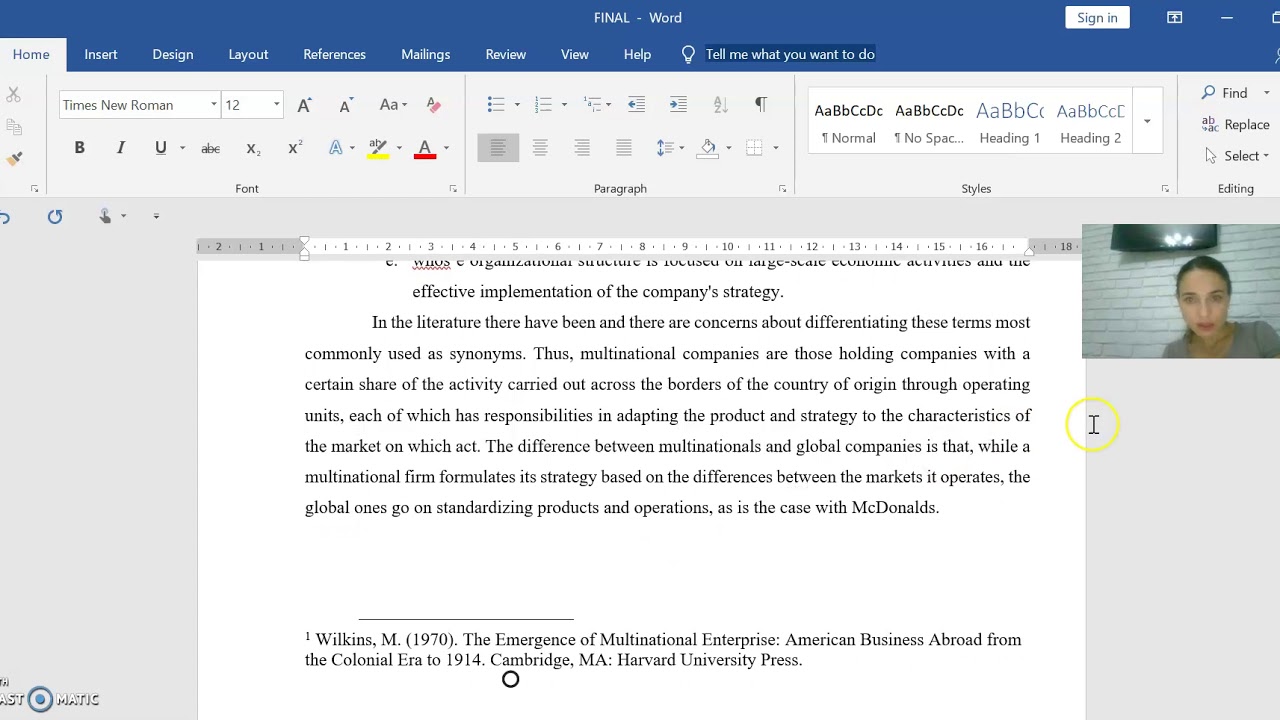Screen dimensions: 1280x720
Task: Open Ribbon Display Options icon
Action: (1175, 17)
